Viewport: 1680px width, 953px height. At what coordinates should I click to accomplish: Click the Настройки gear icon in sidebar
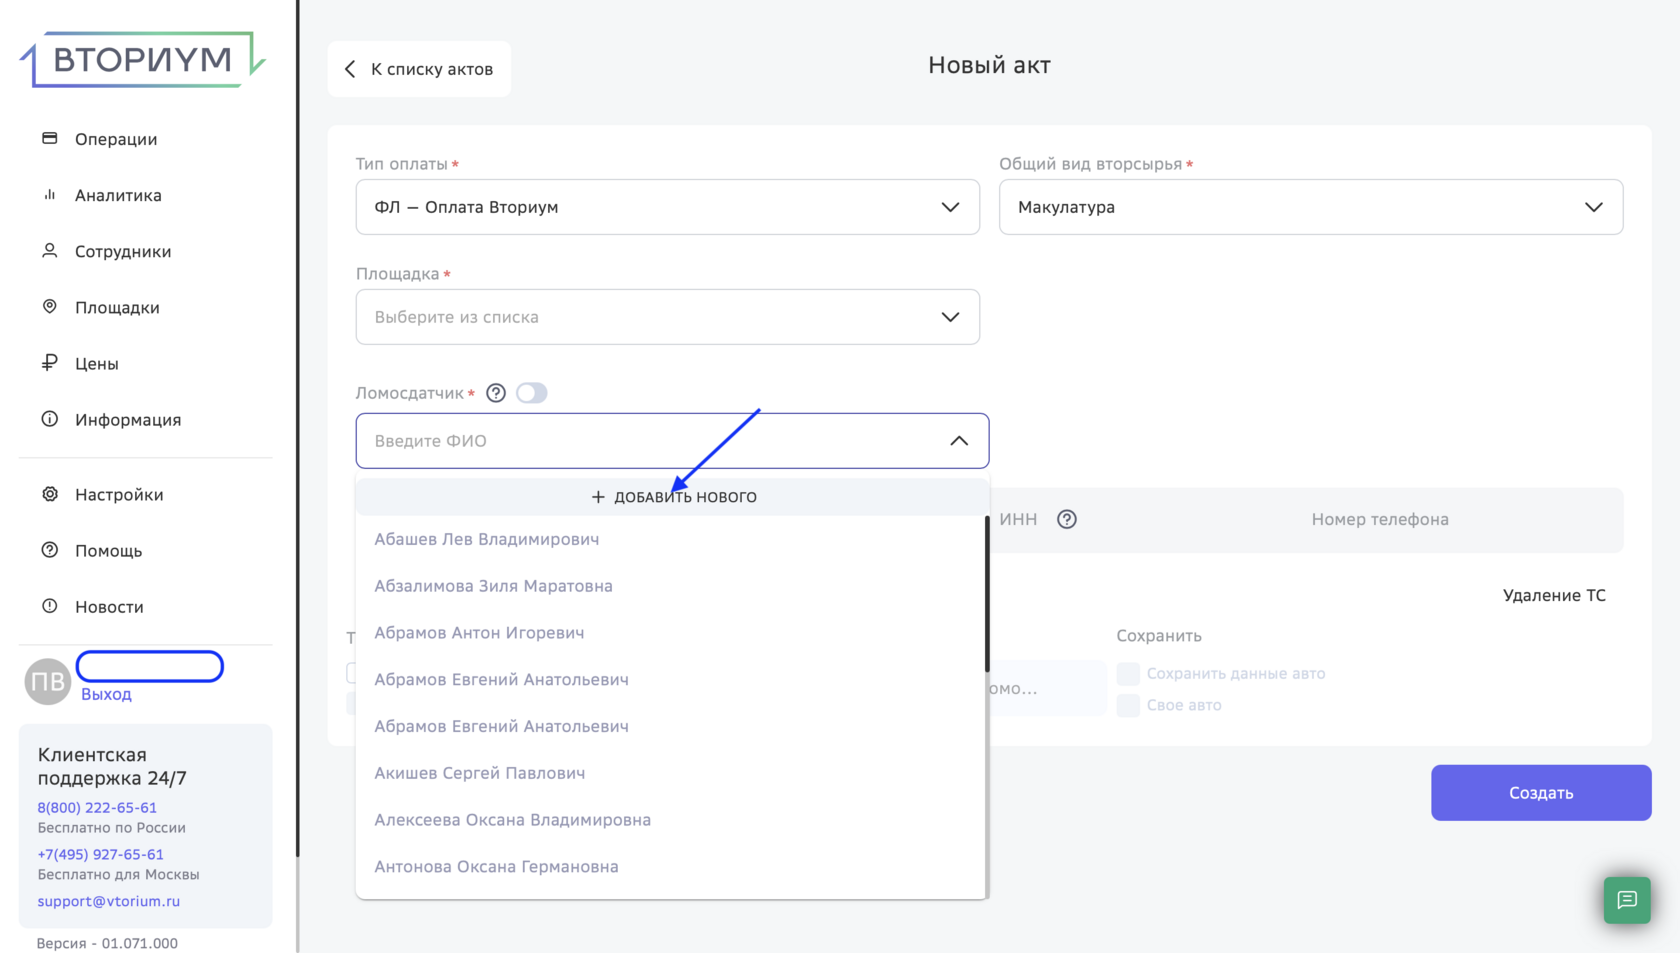[50, 494]
